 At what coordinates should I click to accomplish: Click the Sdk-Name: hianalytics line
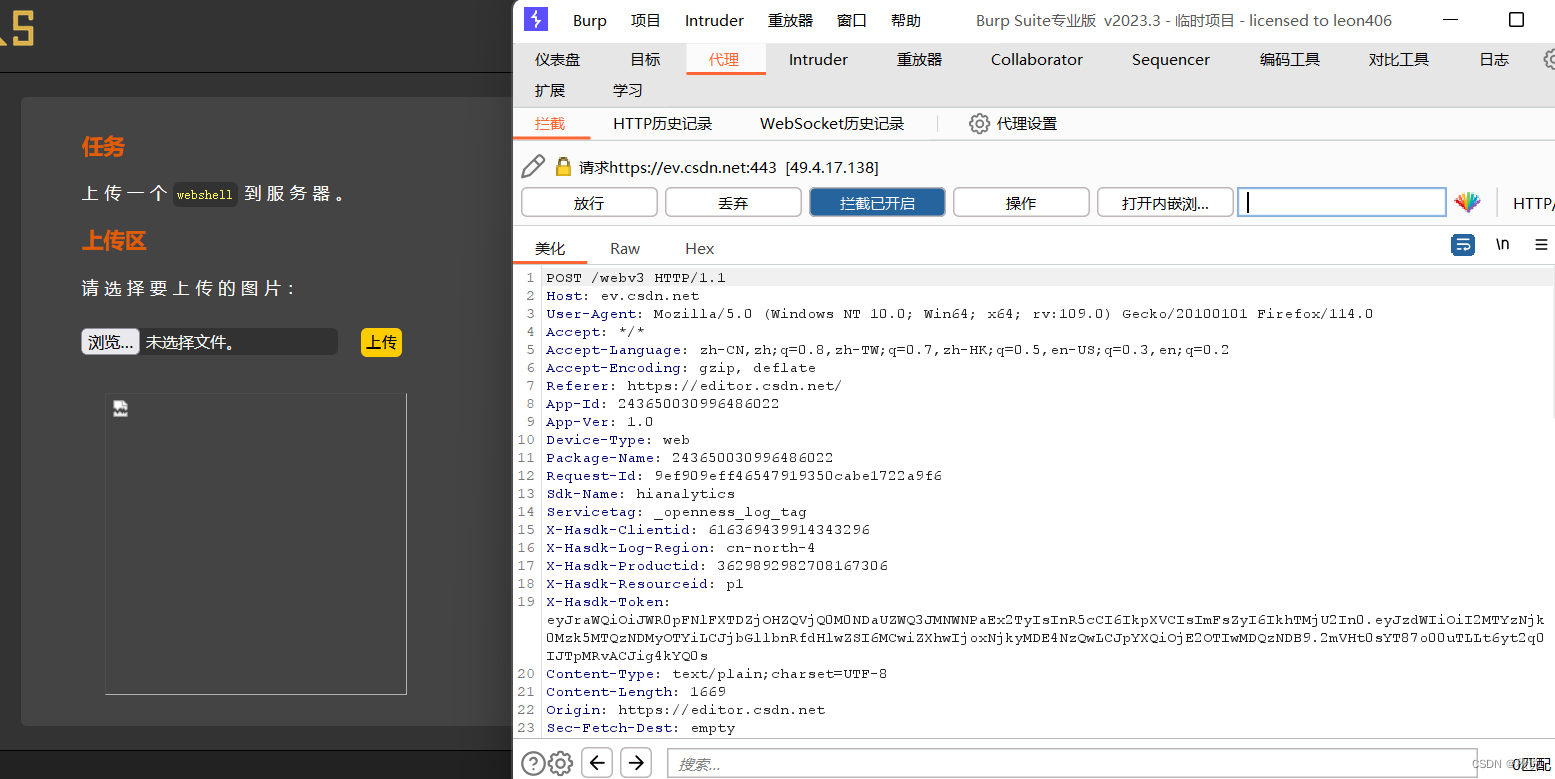pyautogui.click(x=640, y=493)
